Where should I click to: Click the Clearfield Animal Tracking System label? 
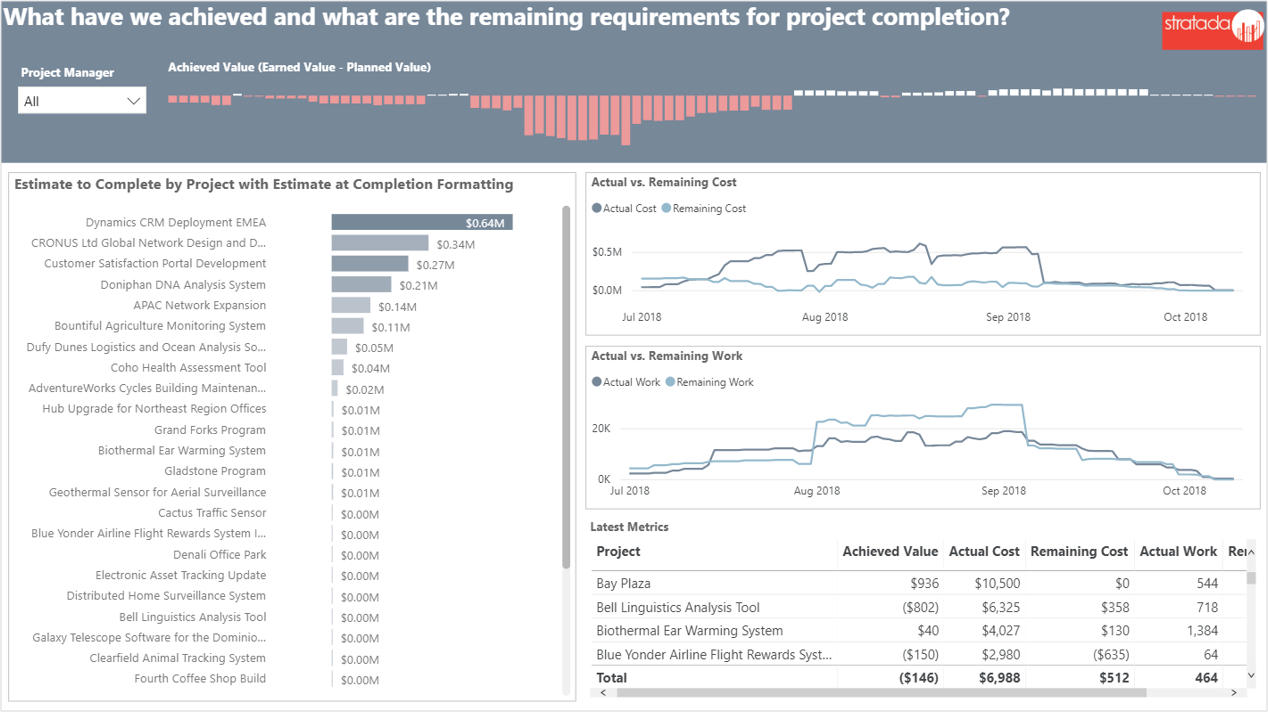click(178, 658)
